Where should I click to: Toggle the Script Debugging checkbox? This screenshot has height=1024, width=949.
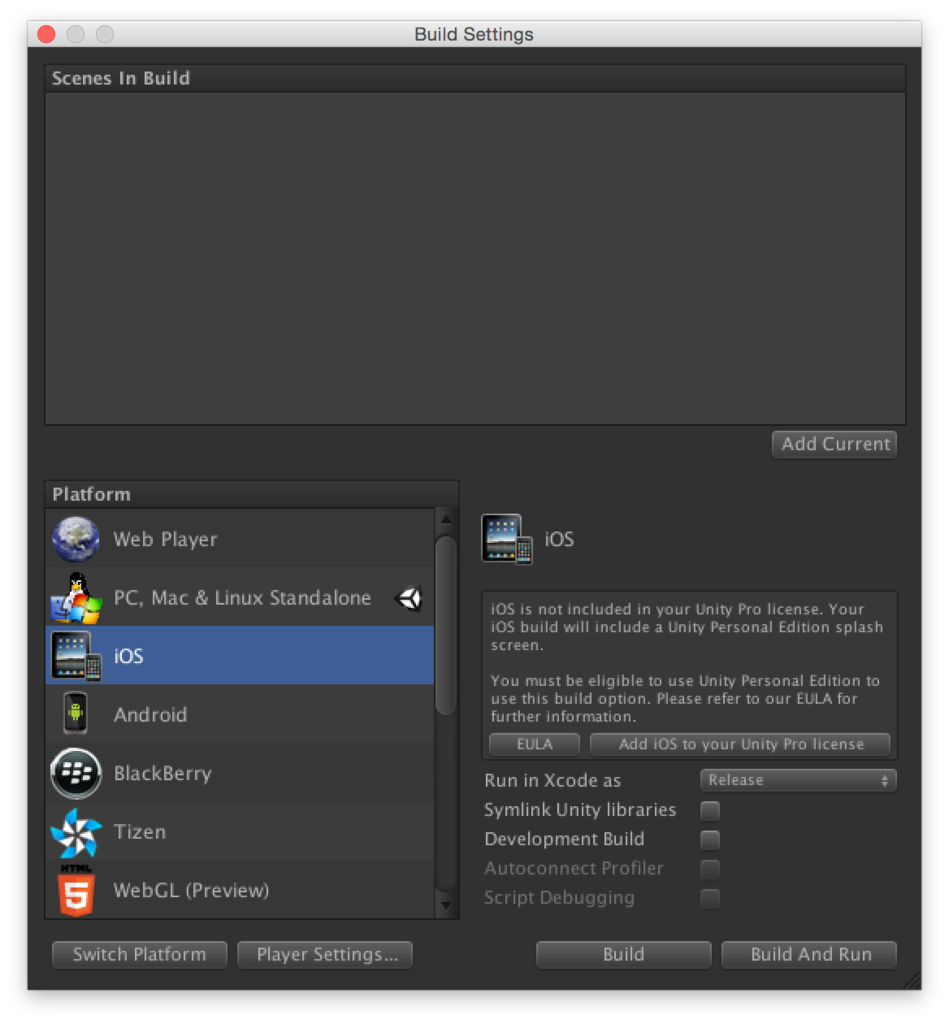tap(710, 899)
